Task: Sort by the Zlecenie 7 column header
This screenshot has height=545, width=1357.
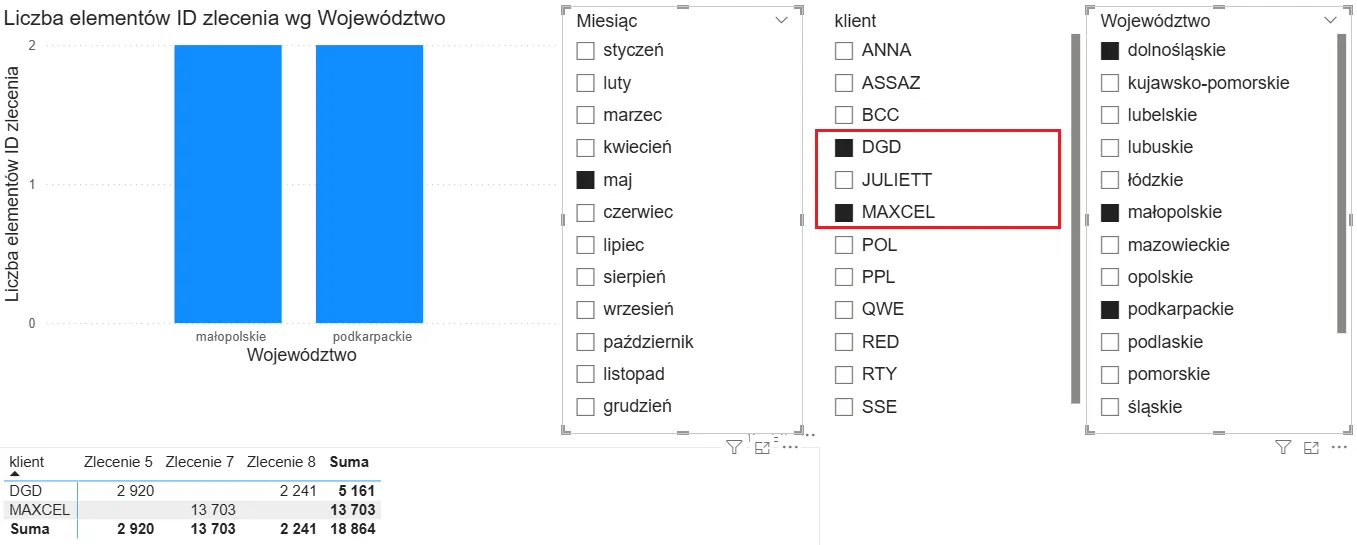Action: coord(200,462)
